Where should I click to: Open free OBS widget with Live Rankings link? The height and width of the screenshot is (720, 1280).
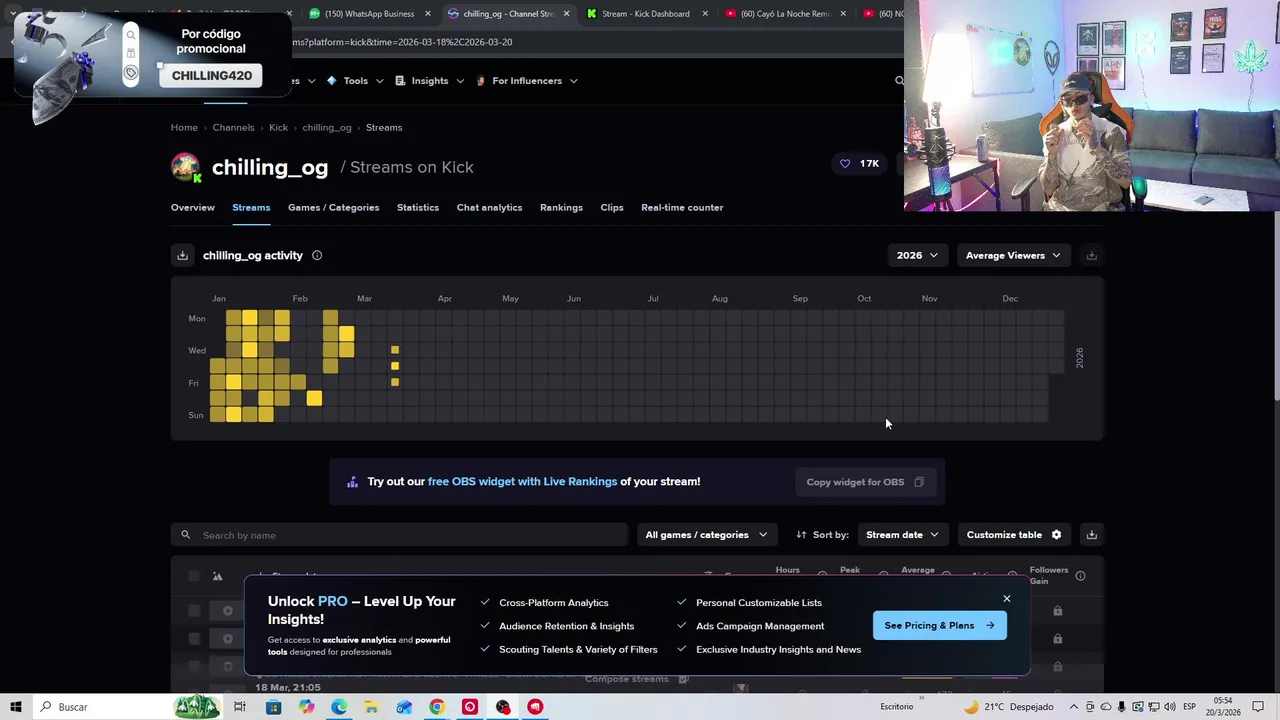(x=522, y=482)
